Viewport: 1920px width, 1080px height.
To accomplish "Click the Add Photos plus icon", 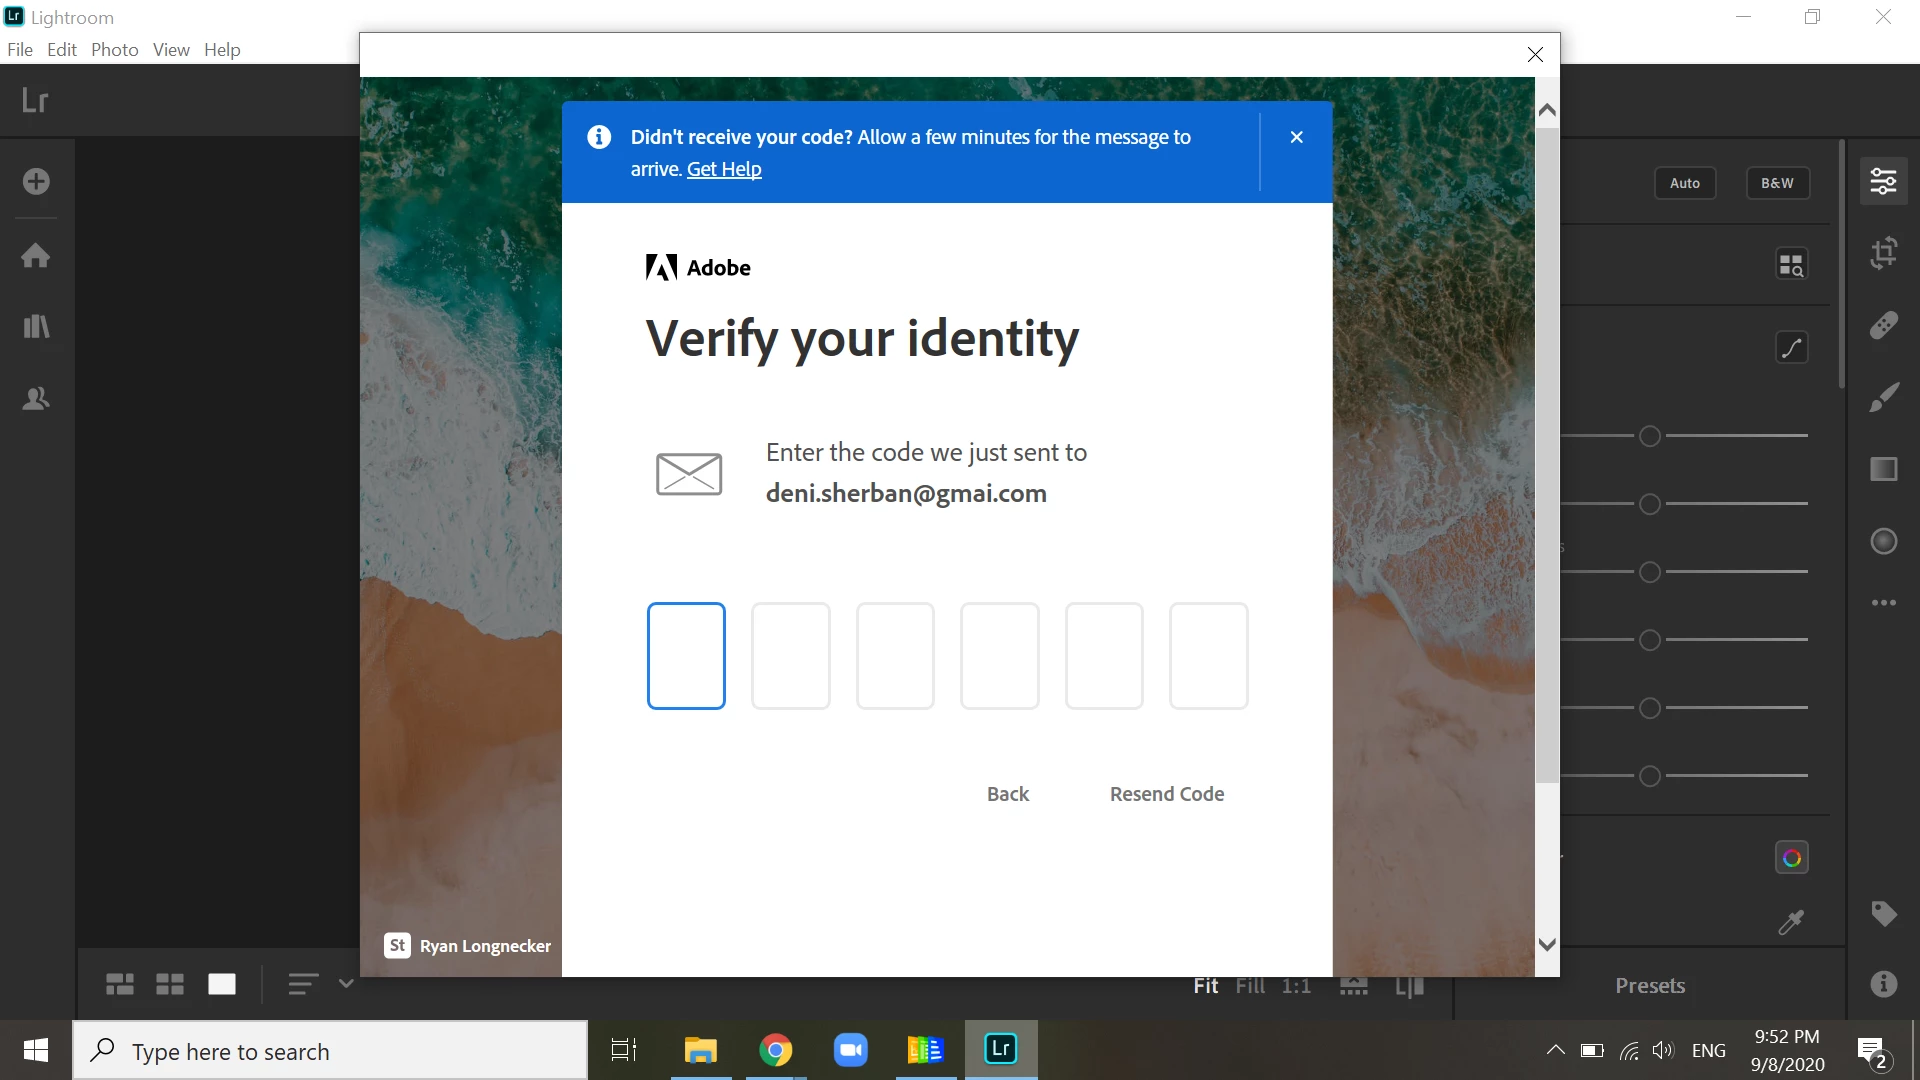I will tap(36, 181).
